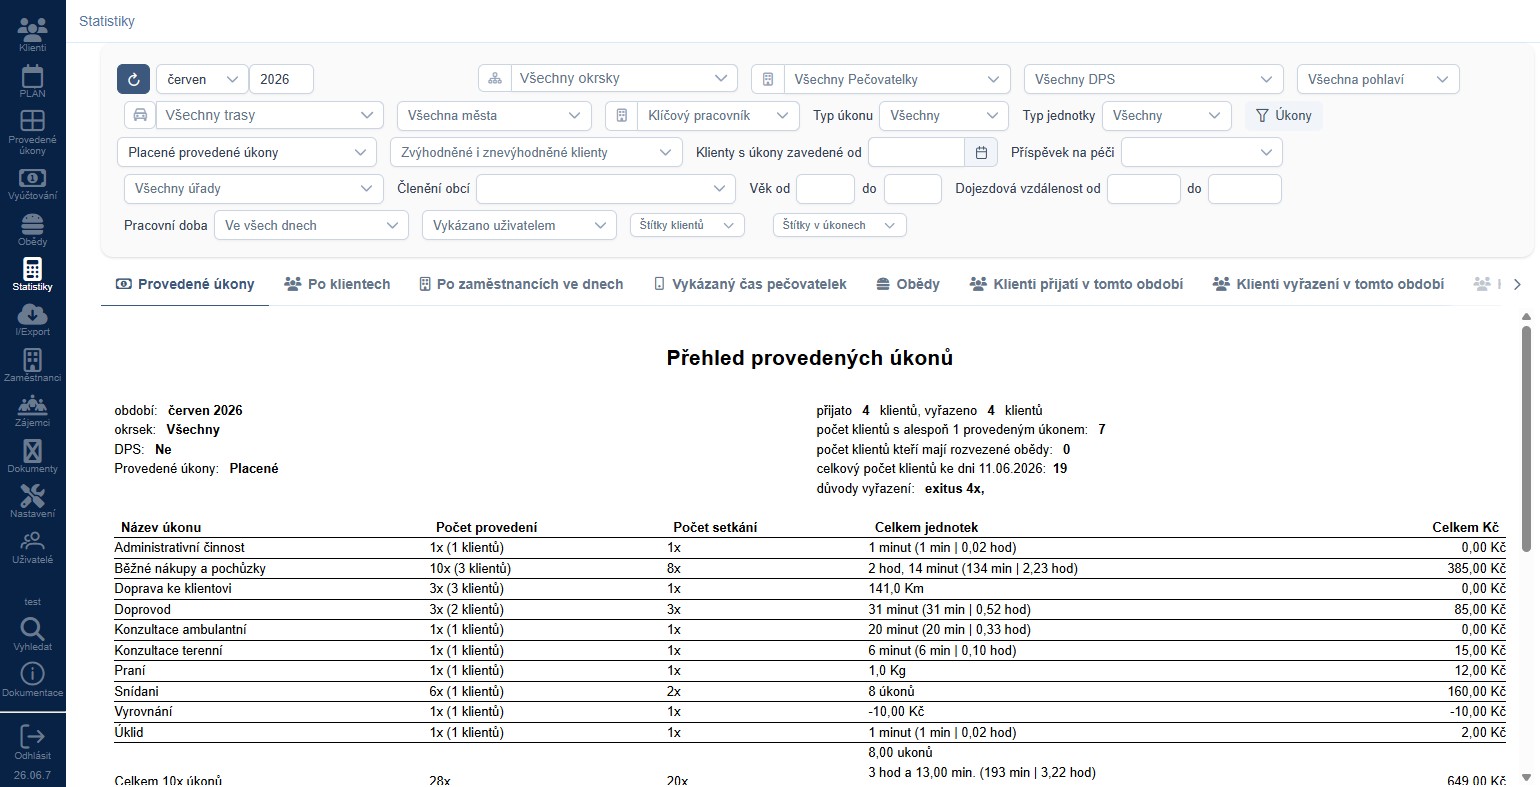The width and height of the screenshot is (1540, 787).
Task: Click the Běžné nákupy a pochůzky row name
Action: coord(190,568)
